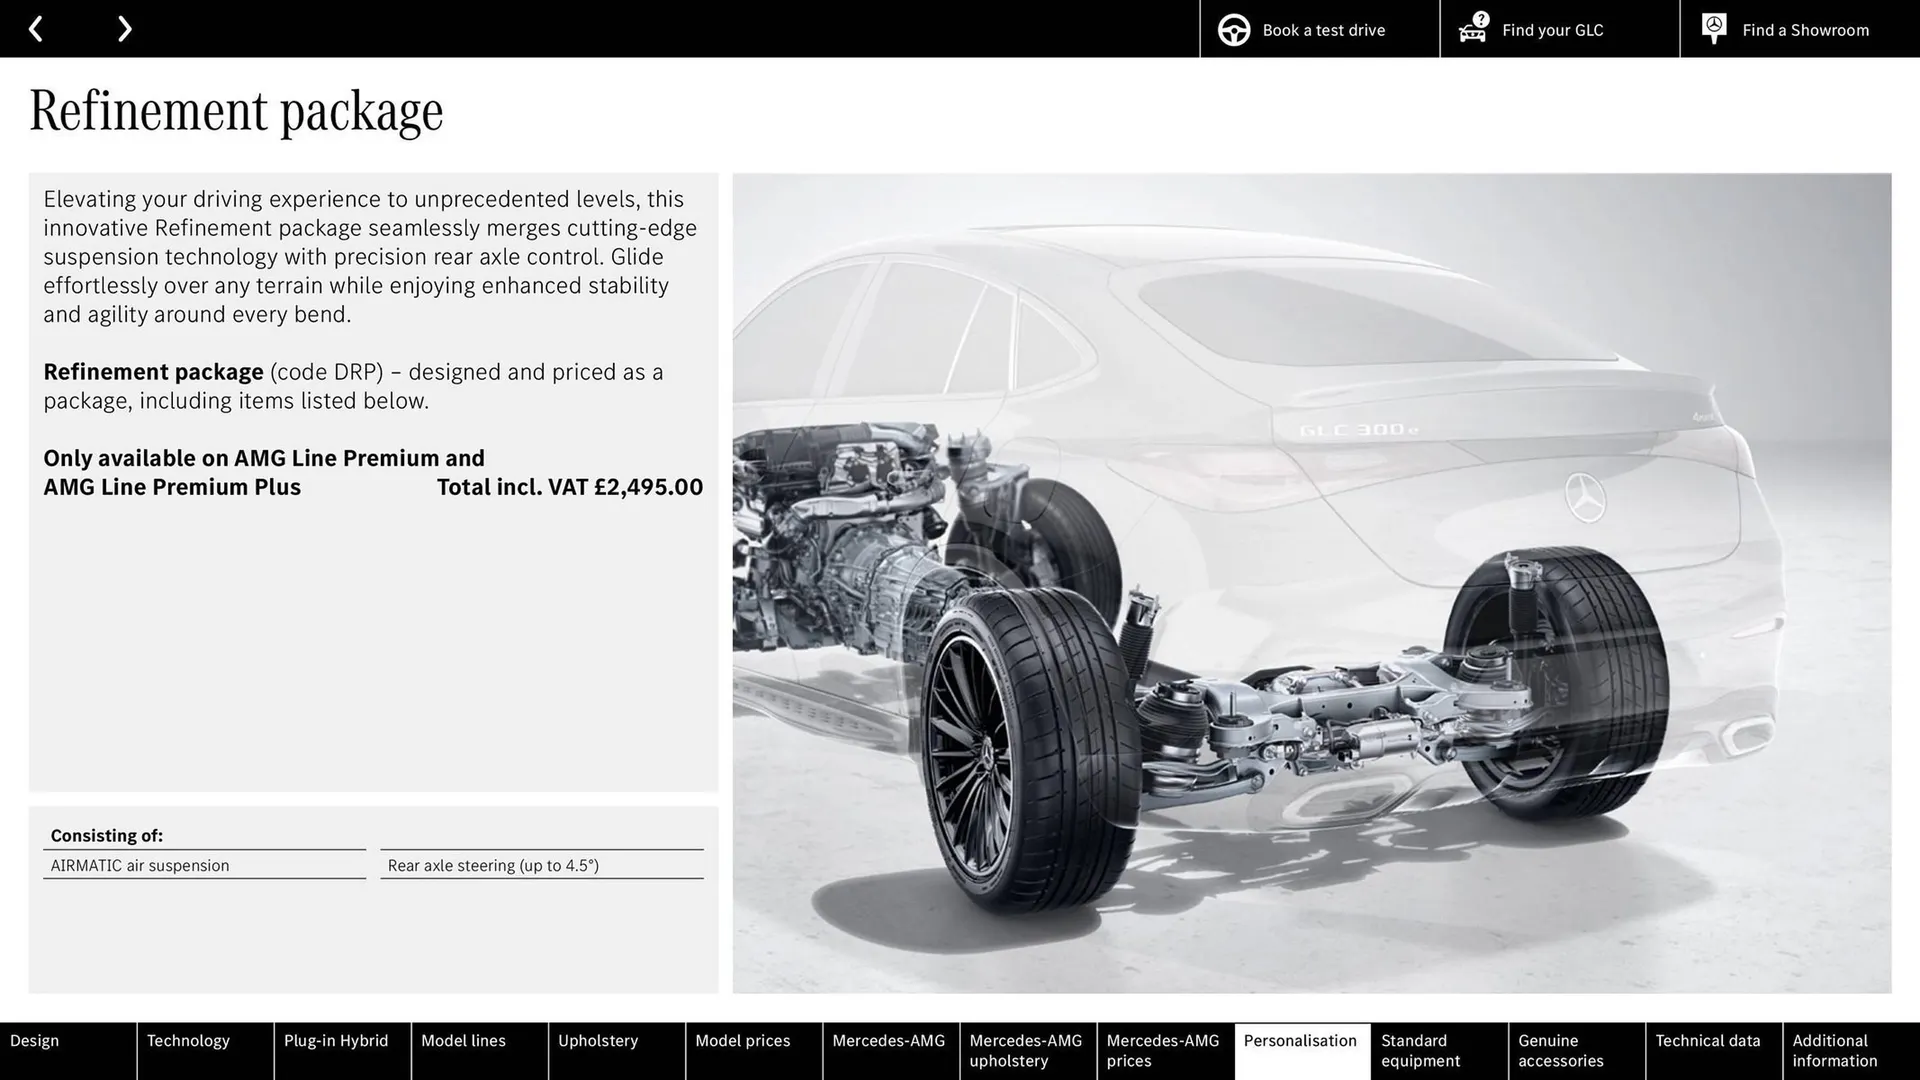Open the Model lines tab
1920x1080 pixels.
[x=479, y=1051]
